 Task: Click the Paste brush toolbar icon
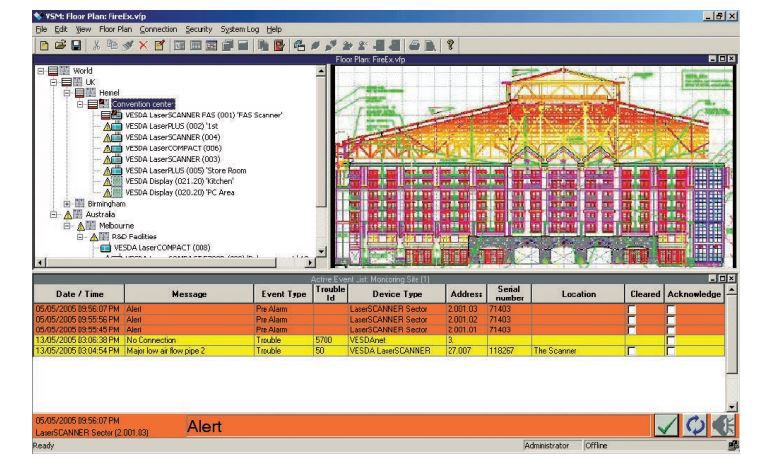click(128, 45)
